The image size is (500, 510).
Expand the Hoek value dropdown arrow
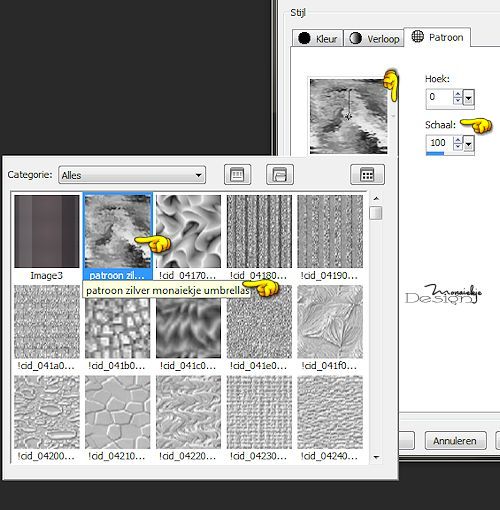(468, 98)
